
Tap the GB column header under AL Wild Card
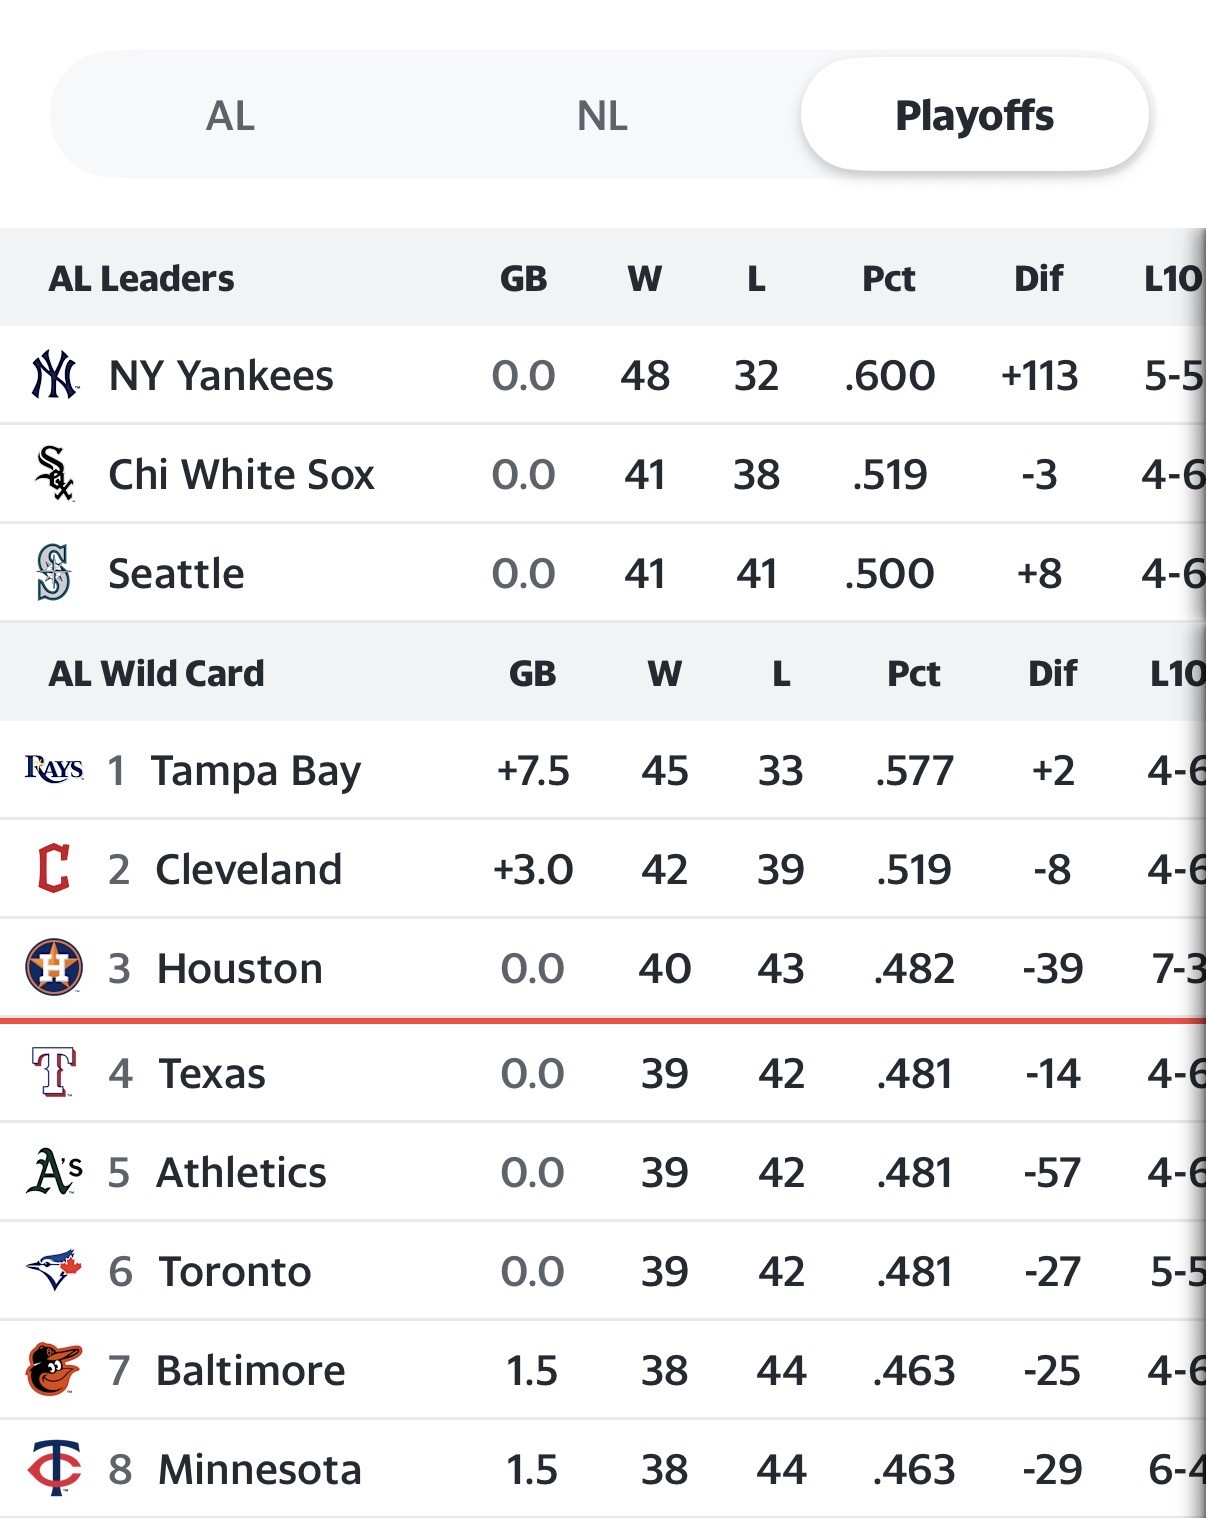tap(532, 673)
